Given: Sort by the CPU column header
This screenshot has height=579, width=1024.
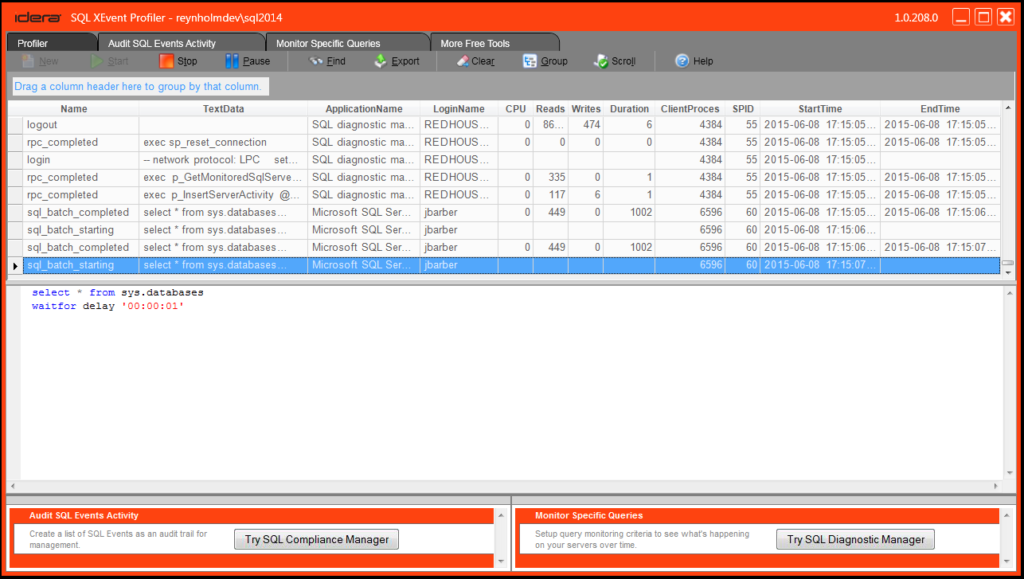Looking at the screenshot, I should [x=515, y=109].
